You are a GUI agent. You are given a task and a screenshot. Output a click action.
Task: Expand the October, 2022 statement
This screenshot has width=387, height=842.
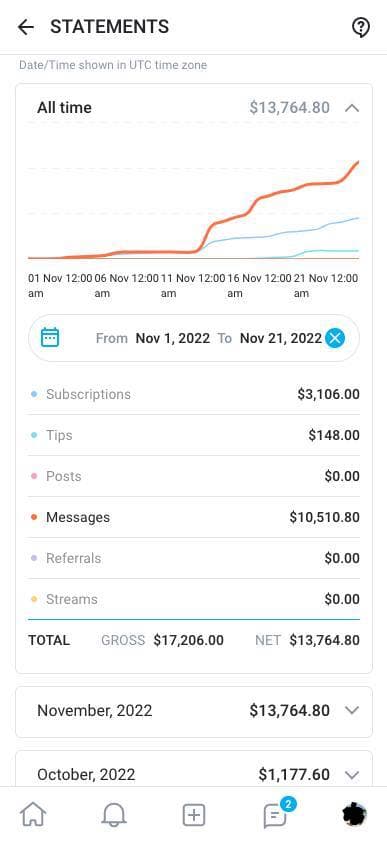[x=194, y=775]
